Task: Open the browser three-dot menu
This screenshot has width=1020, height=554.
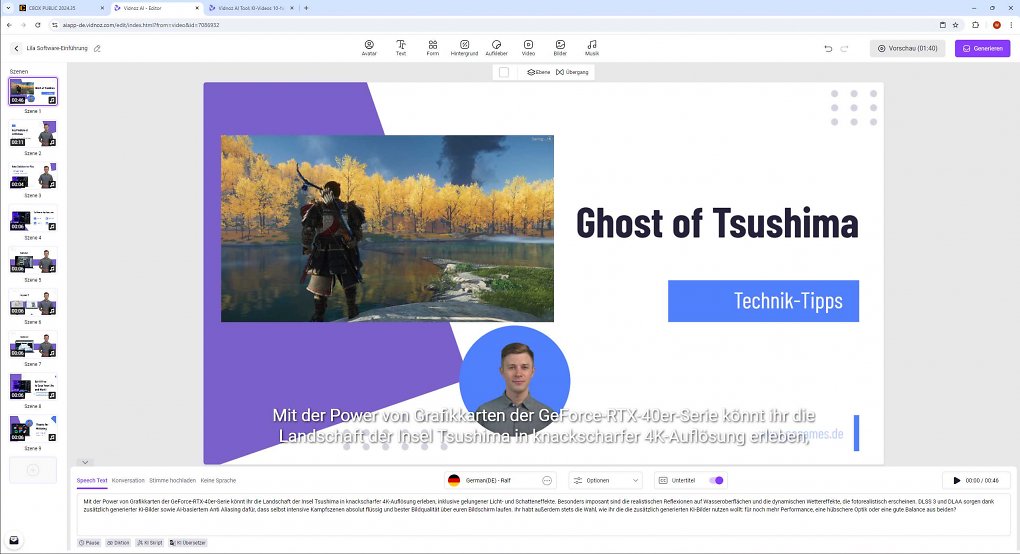Action: (1011, 25)
